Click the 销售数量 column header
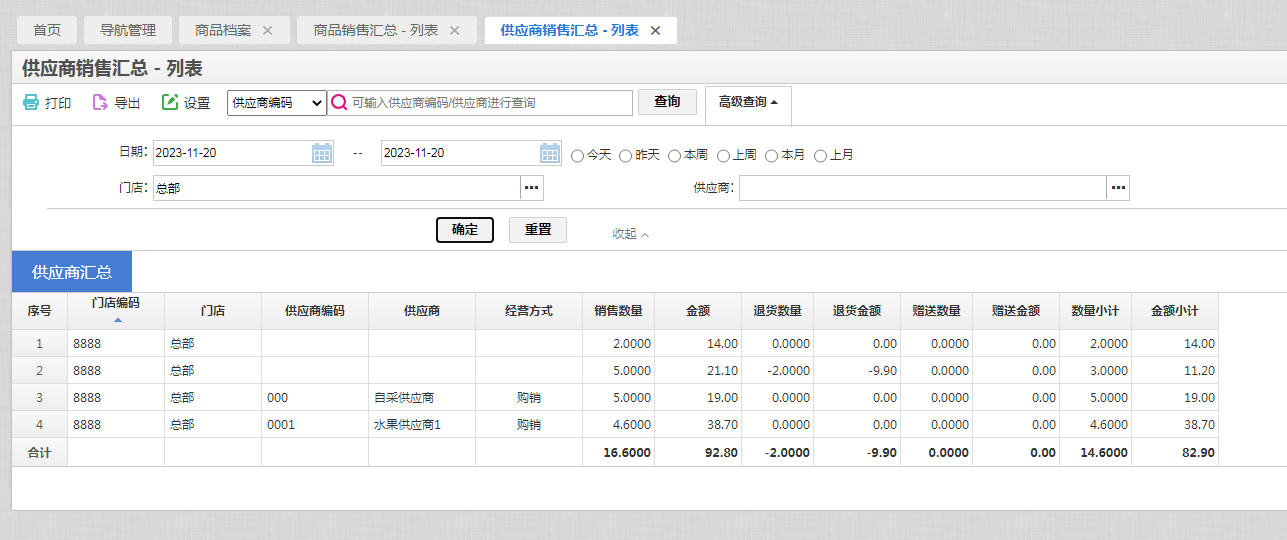The image size is (1287, 540). pos(619,311)
